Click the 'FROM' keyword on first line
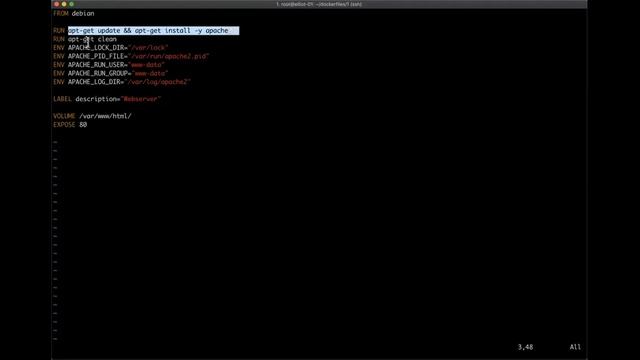 click(x=60, y=13)
